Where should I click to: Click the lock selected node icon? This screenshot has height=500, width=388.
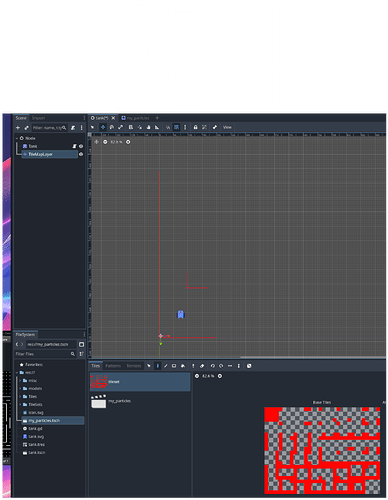195,127
